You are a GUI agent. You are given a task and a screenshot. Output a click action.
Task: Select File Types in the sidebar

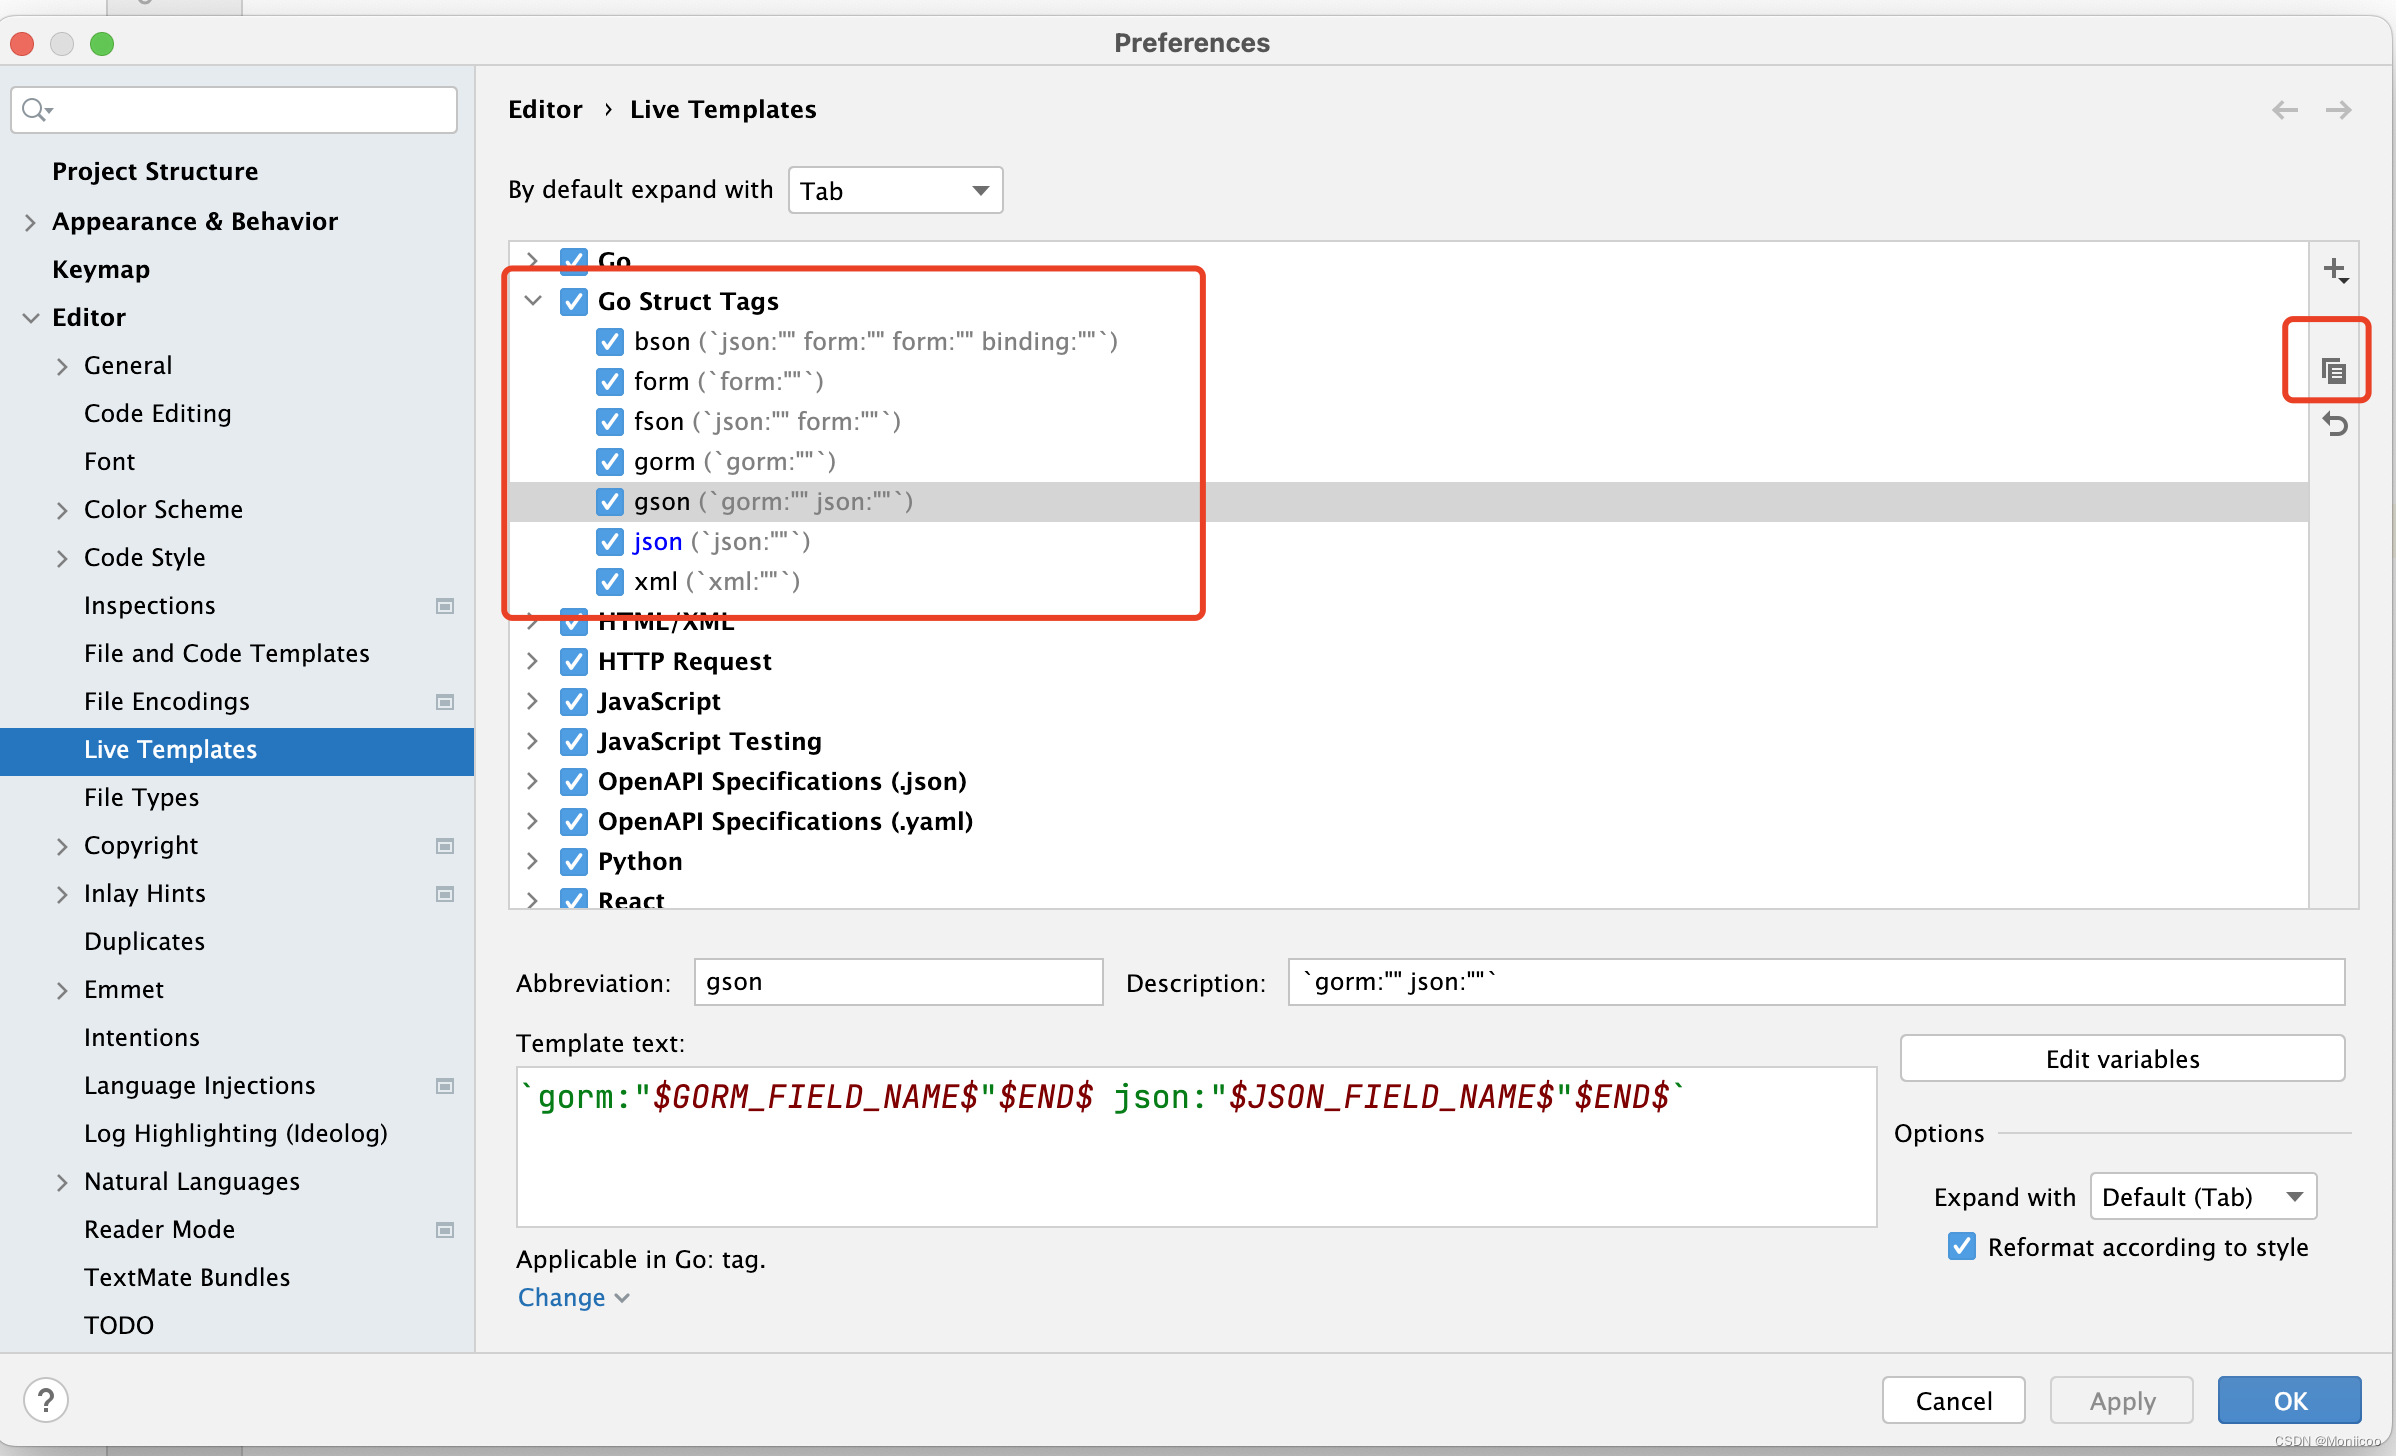[141, 797]
